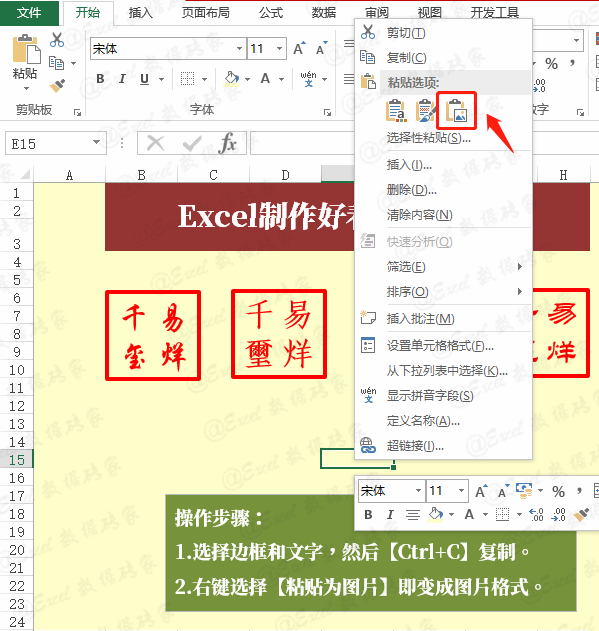Click the ribbon wén phonetic guide icon
This screenshot has height=631, width=599.
click(308, 78)
